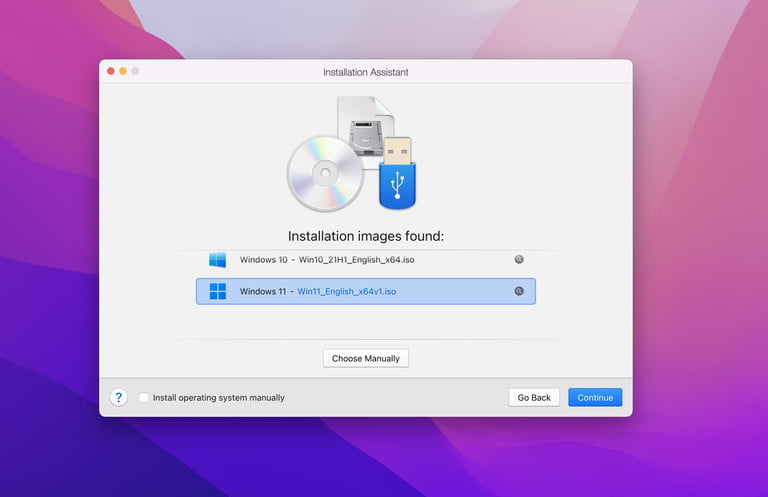768x497 pixels.
Task: Open help with question mark button
Action: [x=119, y=397]
